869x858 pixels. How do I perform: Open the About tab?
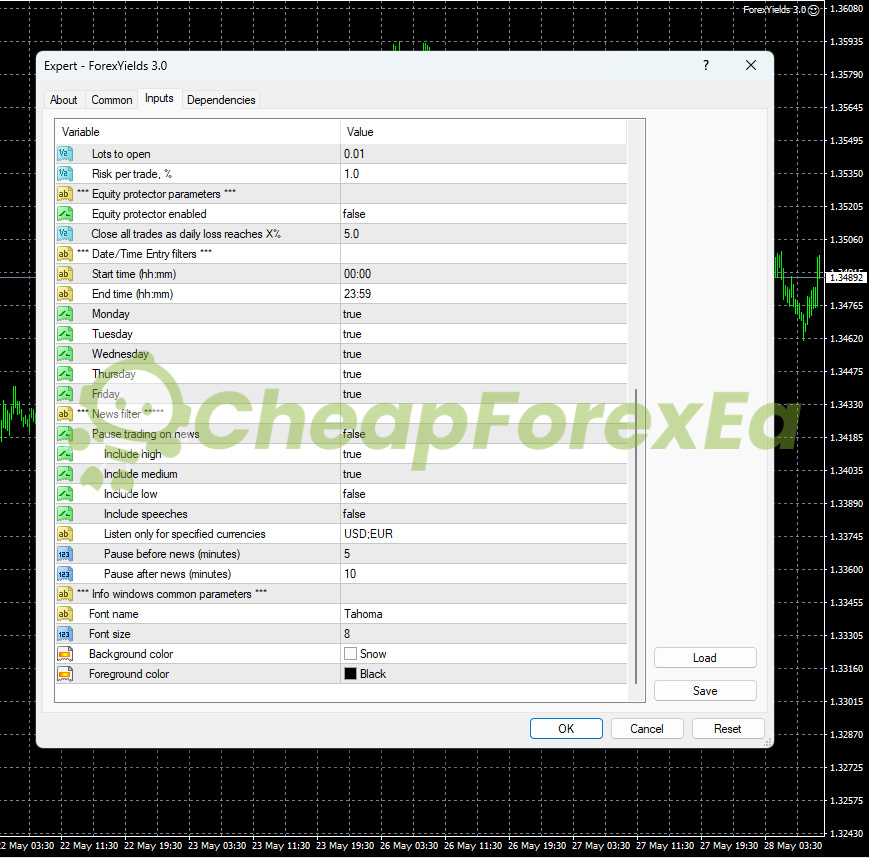(64, 100)
